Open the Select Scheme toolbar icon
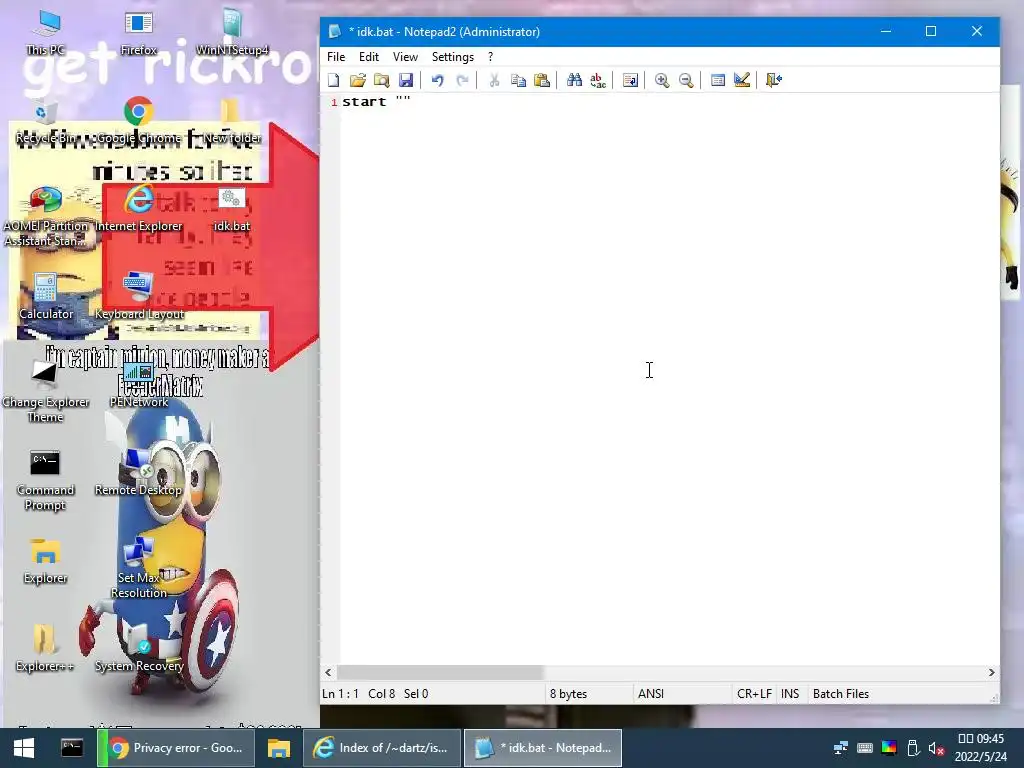 pos(718,80)
